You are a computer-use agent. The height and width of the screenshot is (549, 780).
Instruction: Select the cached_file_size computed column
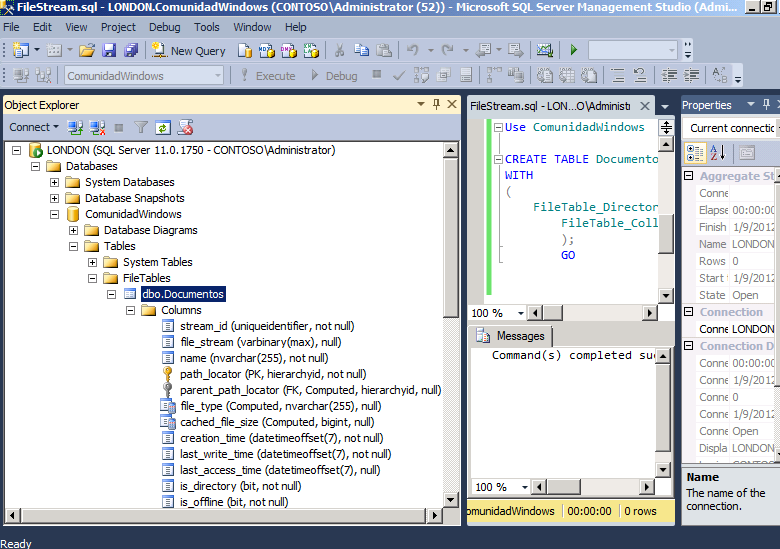(277, 422)
